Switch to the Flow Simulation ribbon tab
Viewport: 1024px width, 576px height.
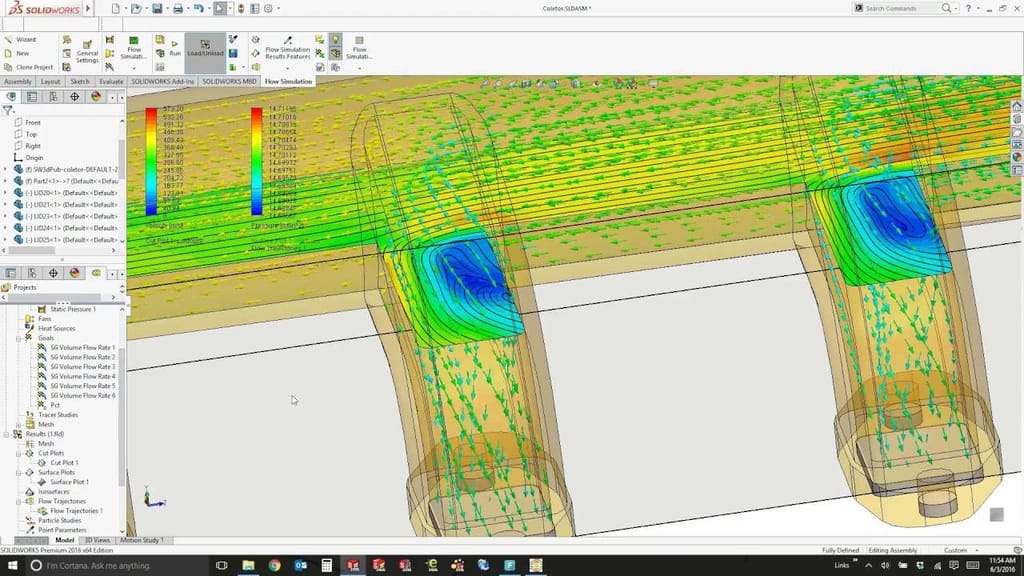pyautogui.click(x=290, y=81)
